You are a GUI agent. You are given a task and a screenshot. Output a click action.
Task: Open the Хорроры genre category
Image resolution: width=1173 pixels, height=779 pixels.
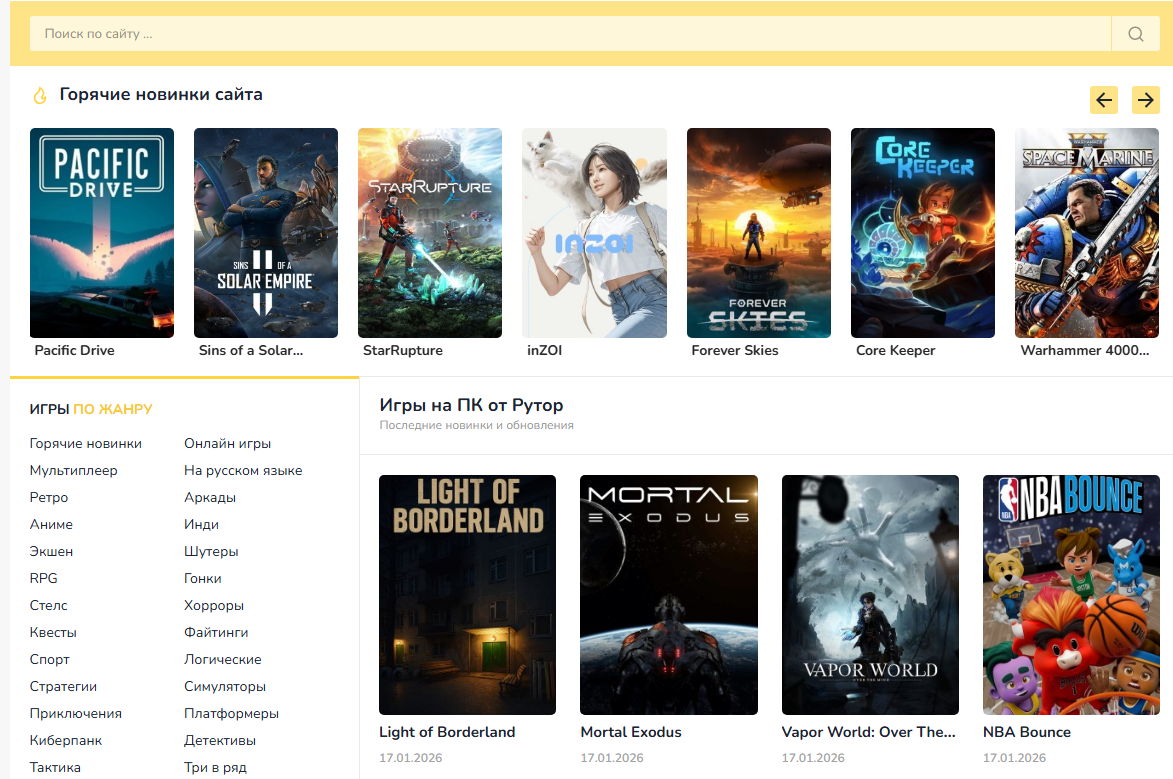point(214,606)
